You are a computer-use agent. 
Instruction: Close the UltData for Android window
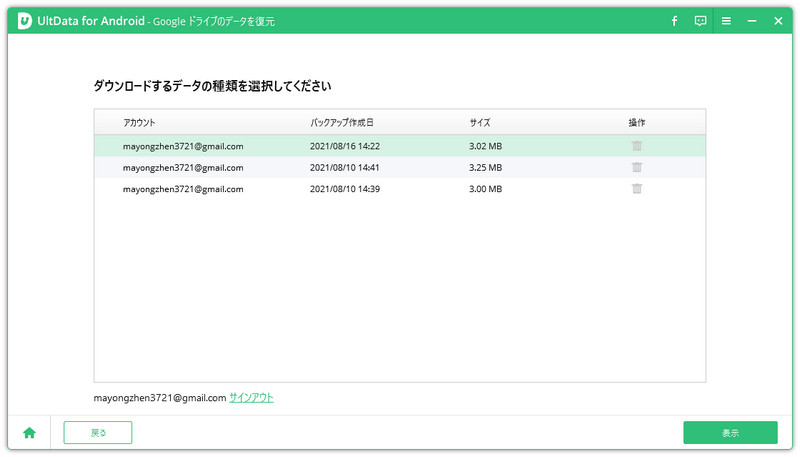(x=778, y=20)
